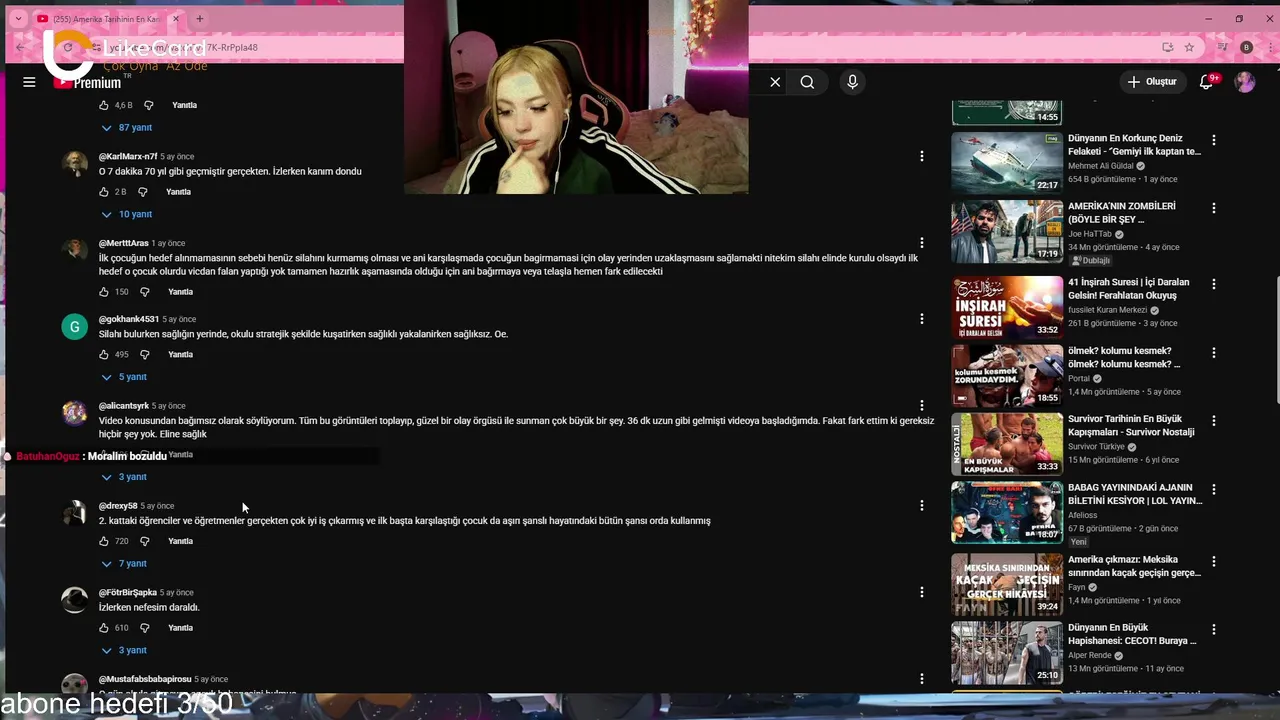Clear the search box with the X icon

point(775,82)
